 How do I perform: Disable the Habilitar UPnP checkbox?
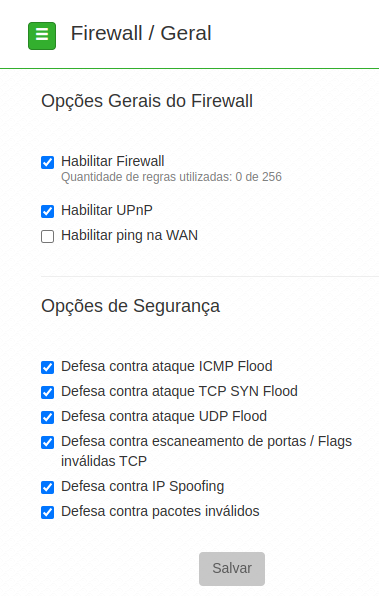coord(48,211)
